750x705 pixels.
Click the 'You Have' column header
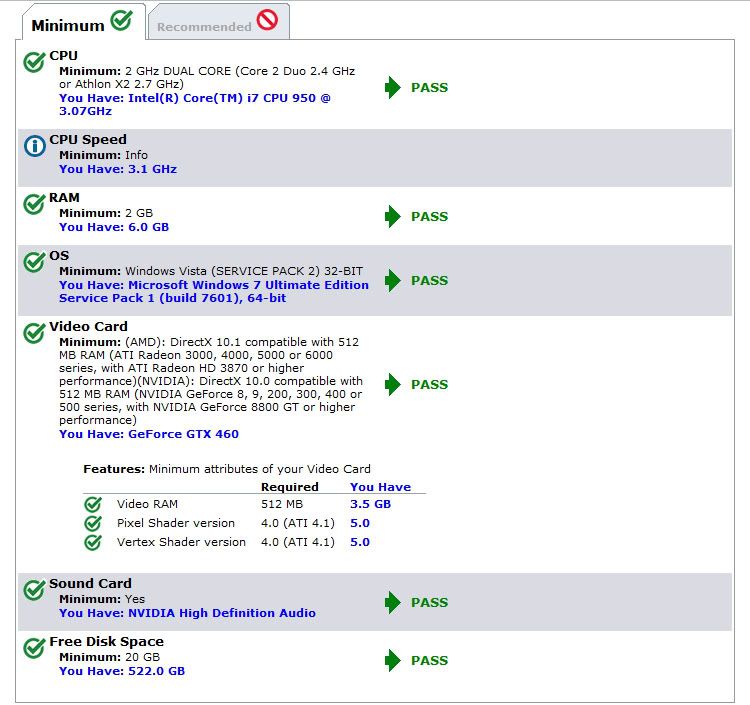(380, 487)
